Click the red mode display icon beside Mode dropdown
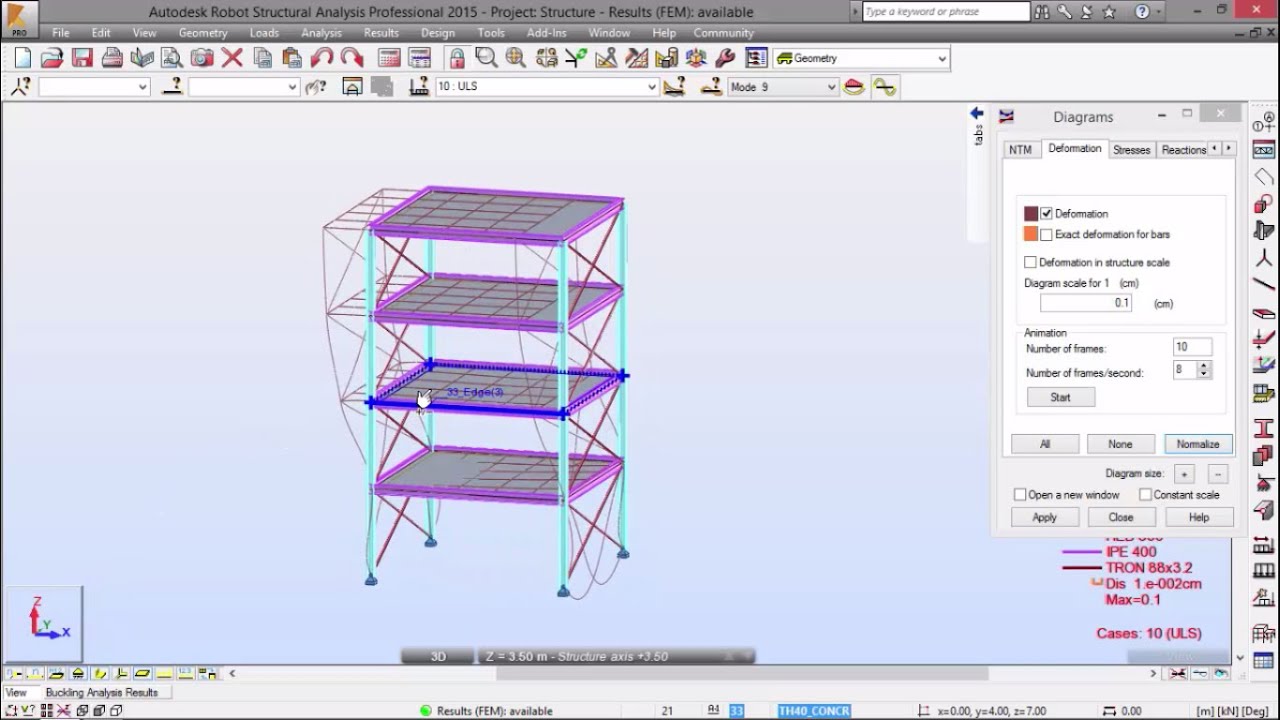The image size is (1280, 720). point(853,87)
